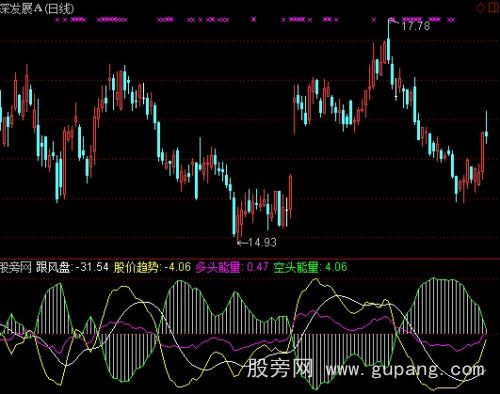Click the square panel icon at top right

click(x=493, y=7)
